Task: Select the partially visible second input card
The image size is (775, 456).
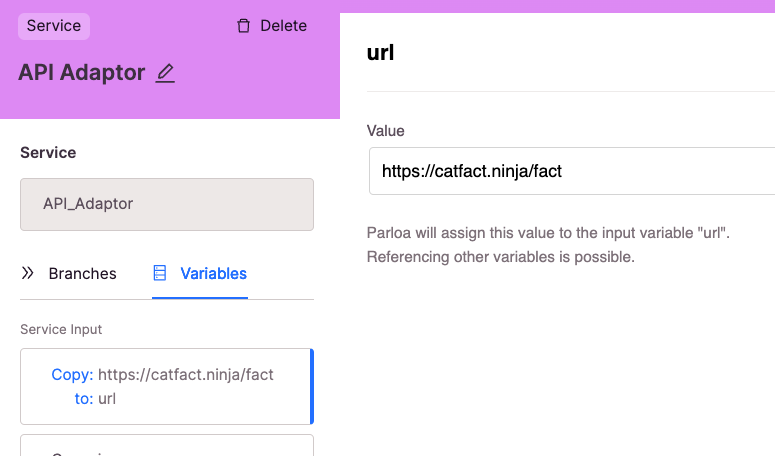Action: (x=167, y=445)
